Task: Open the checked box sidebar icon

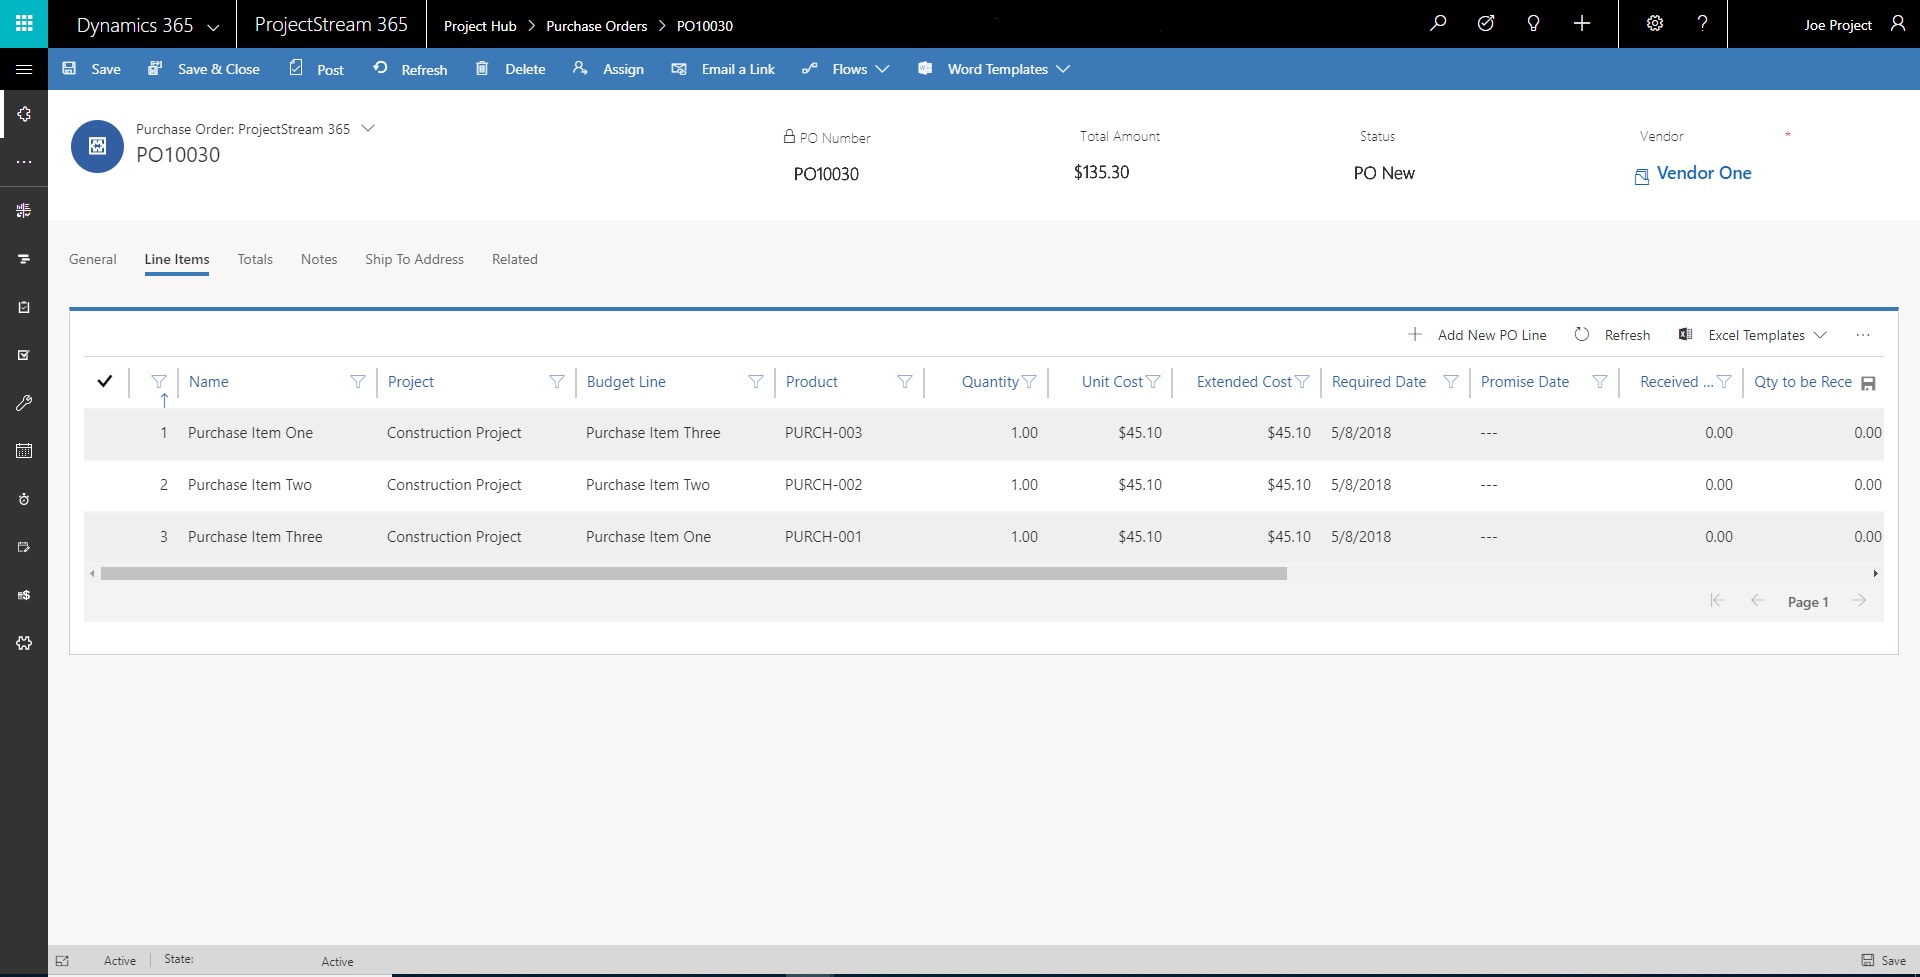Action: [x=24, y=355]
